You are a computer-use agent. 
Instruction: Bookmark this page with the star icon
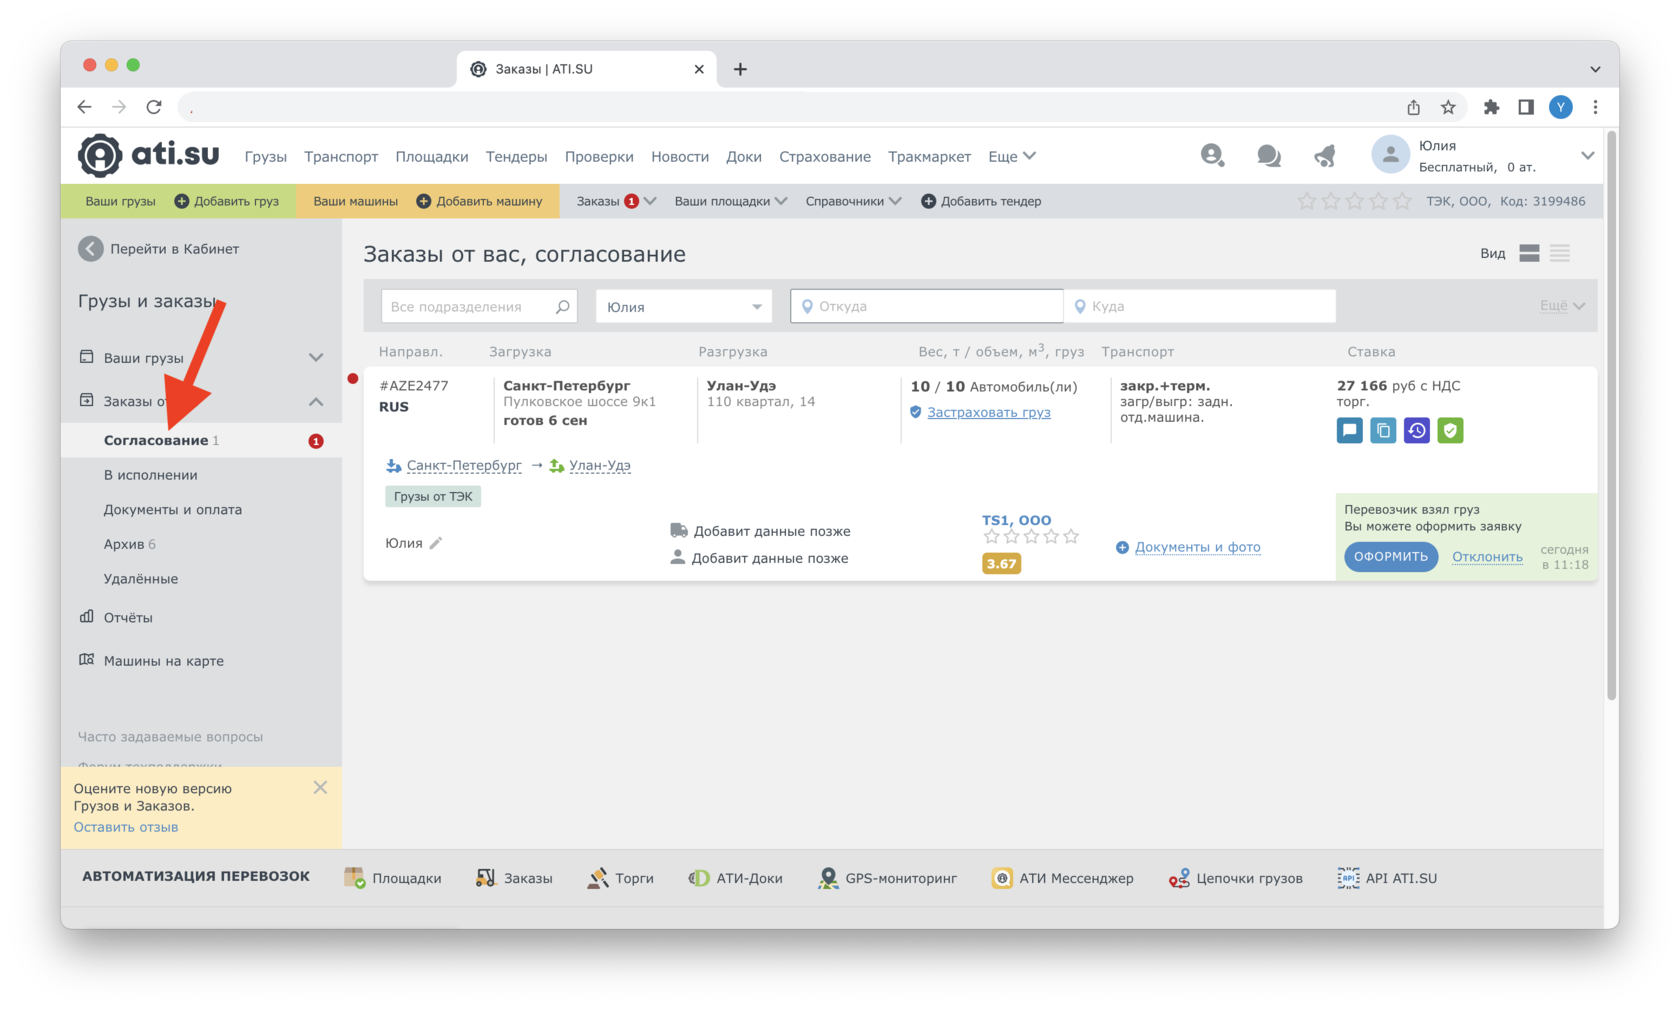pos(1448,107)
